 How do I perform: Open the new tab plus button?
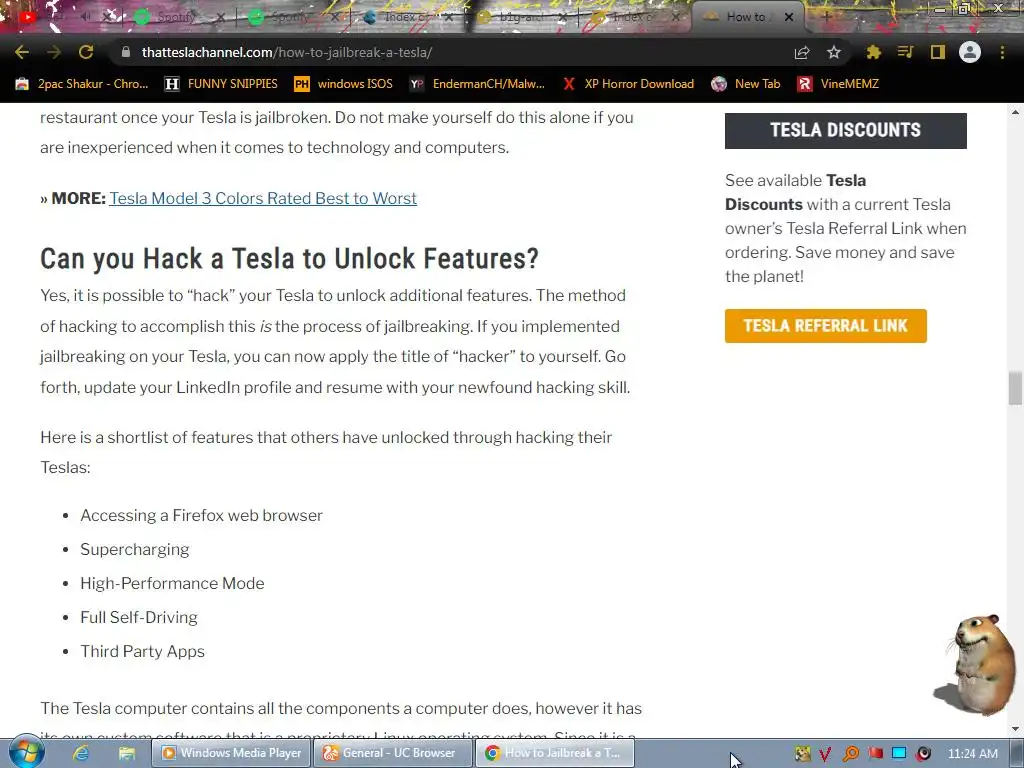(825, 17)
